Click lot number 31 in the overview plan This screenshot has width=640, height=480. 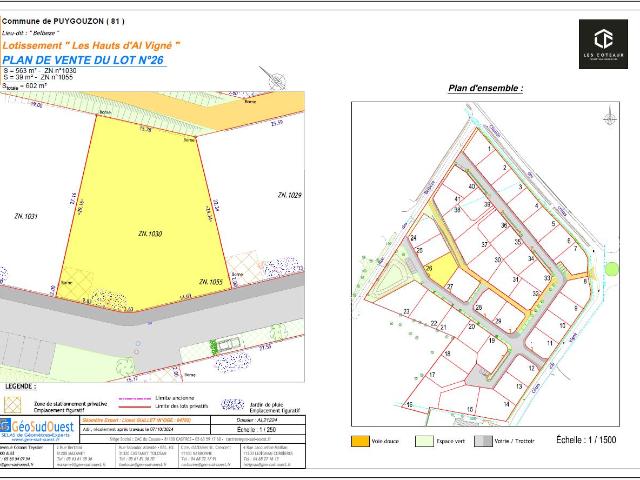tap(516, 280)
